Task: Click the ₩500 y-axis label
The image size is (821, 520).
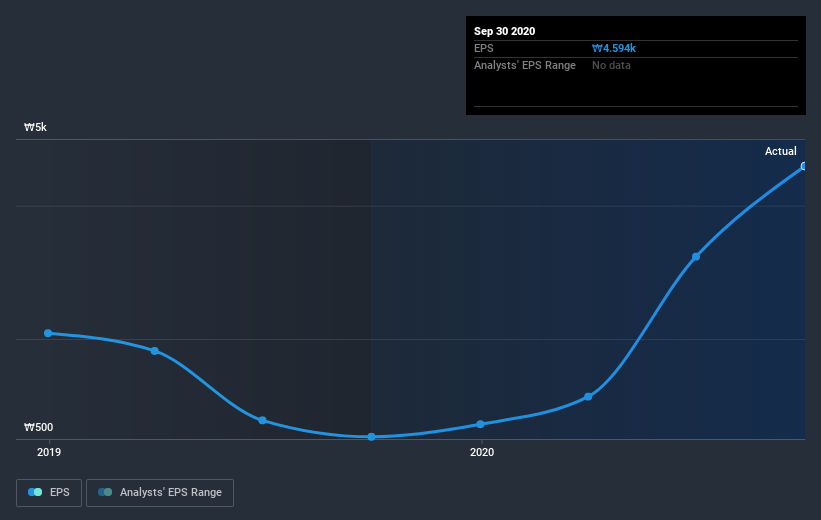Action: tap(38, 427)
